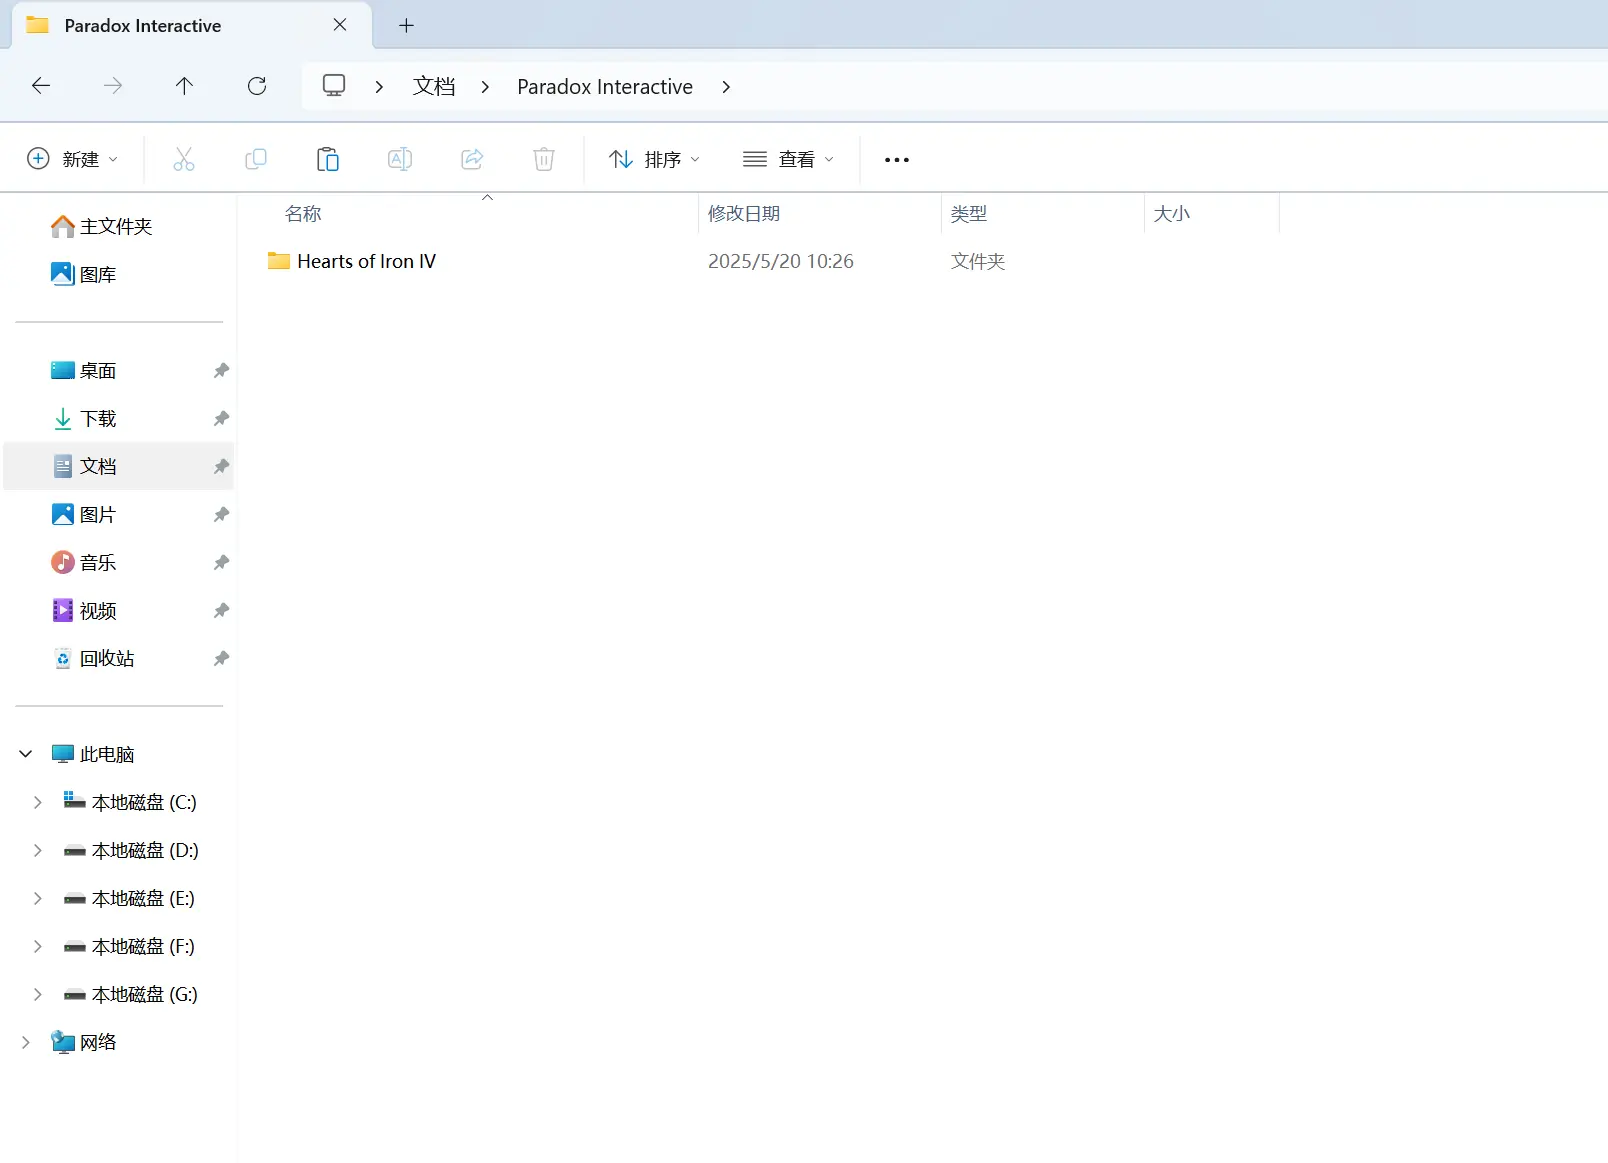Click the Cut scissors icon
Image resolution: width=1608 pixels, height=1163 pixels.
184,159
